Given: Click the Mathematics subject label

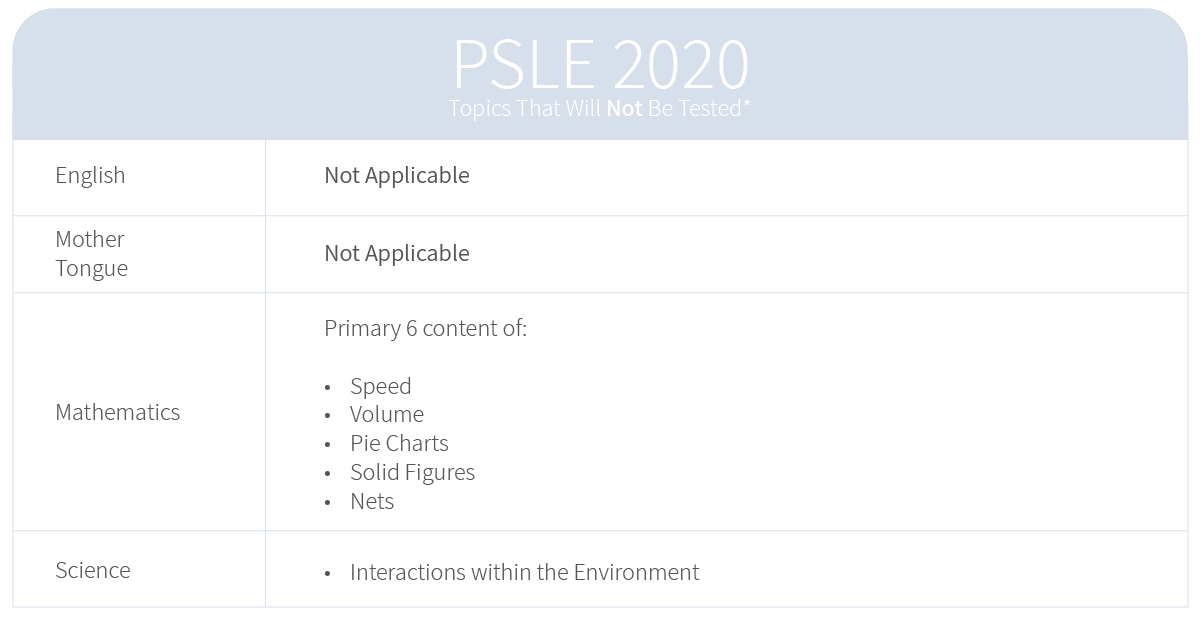Looking at the screenshot, I should click(118, 412).
